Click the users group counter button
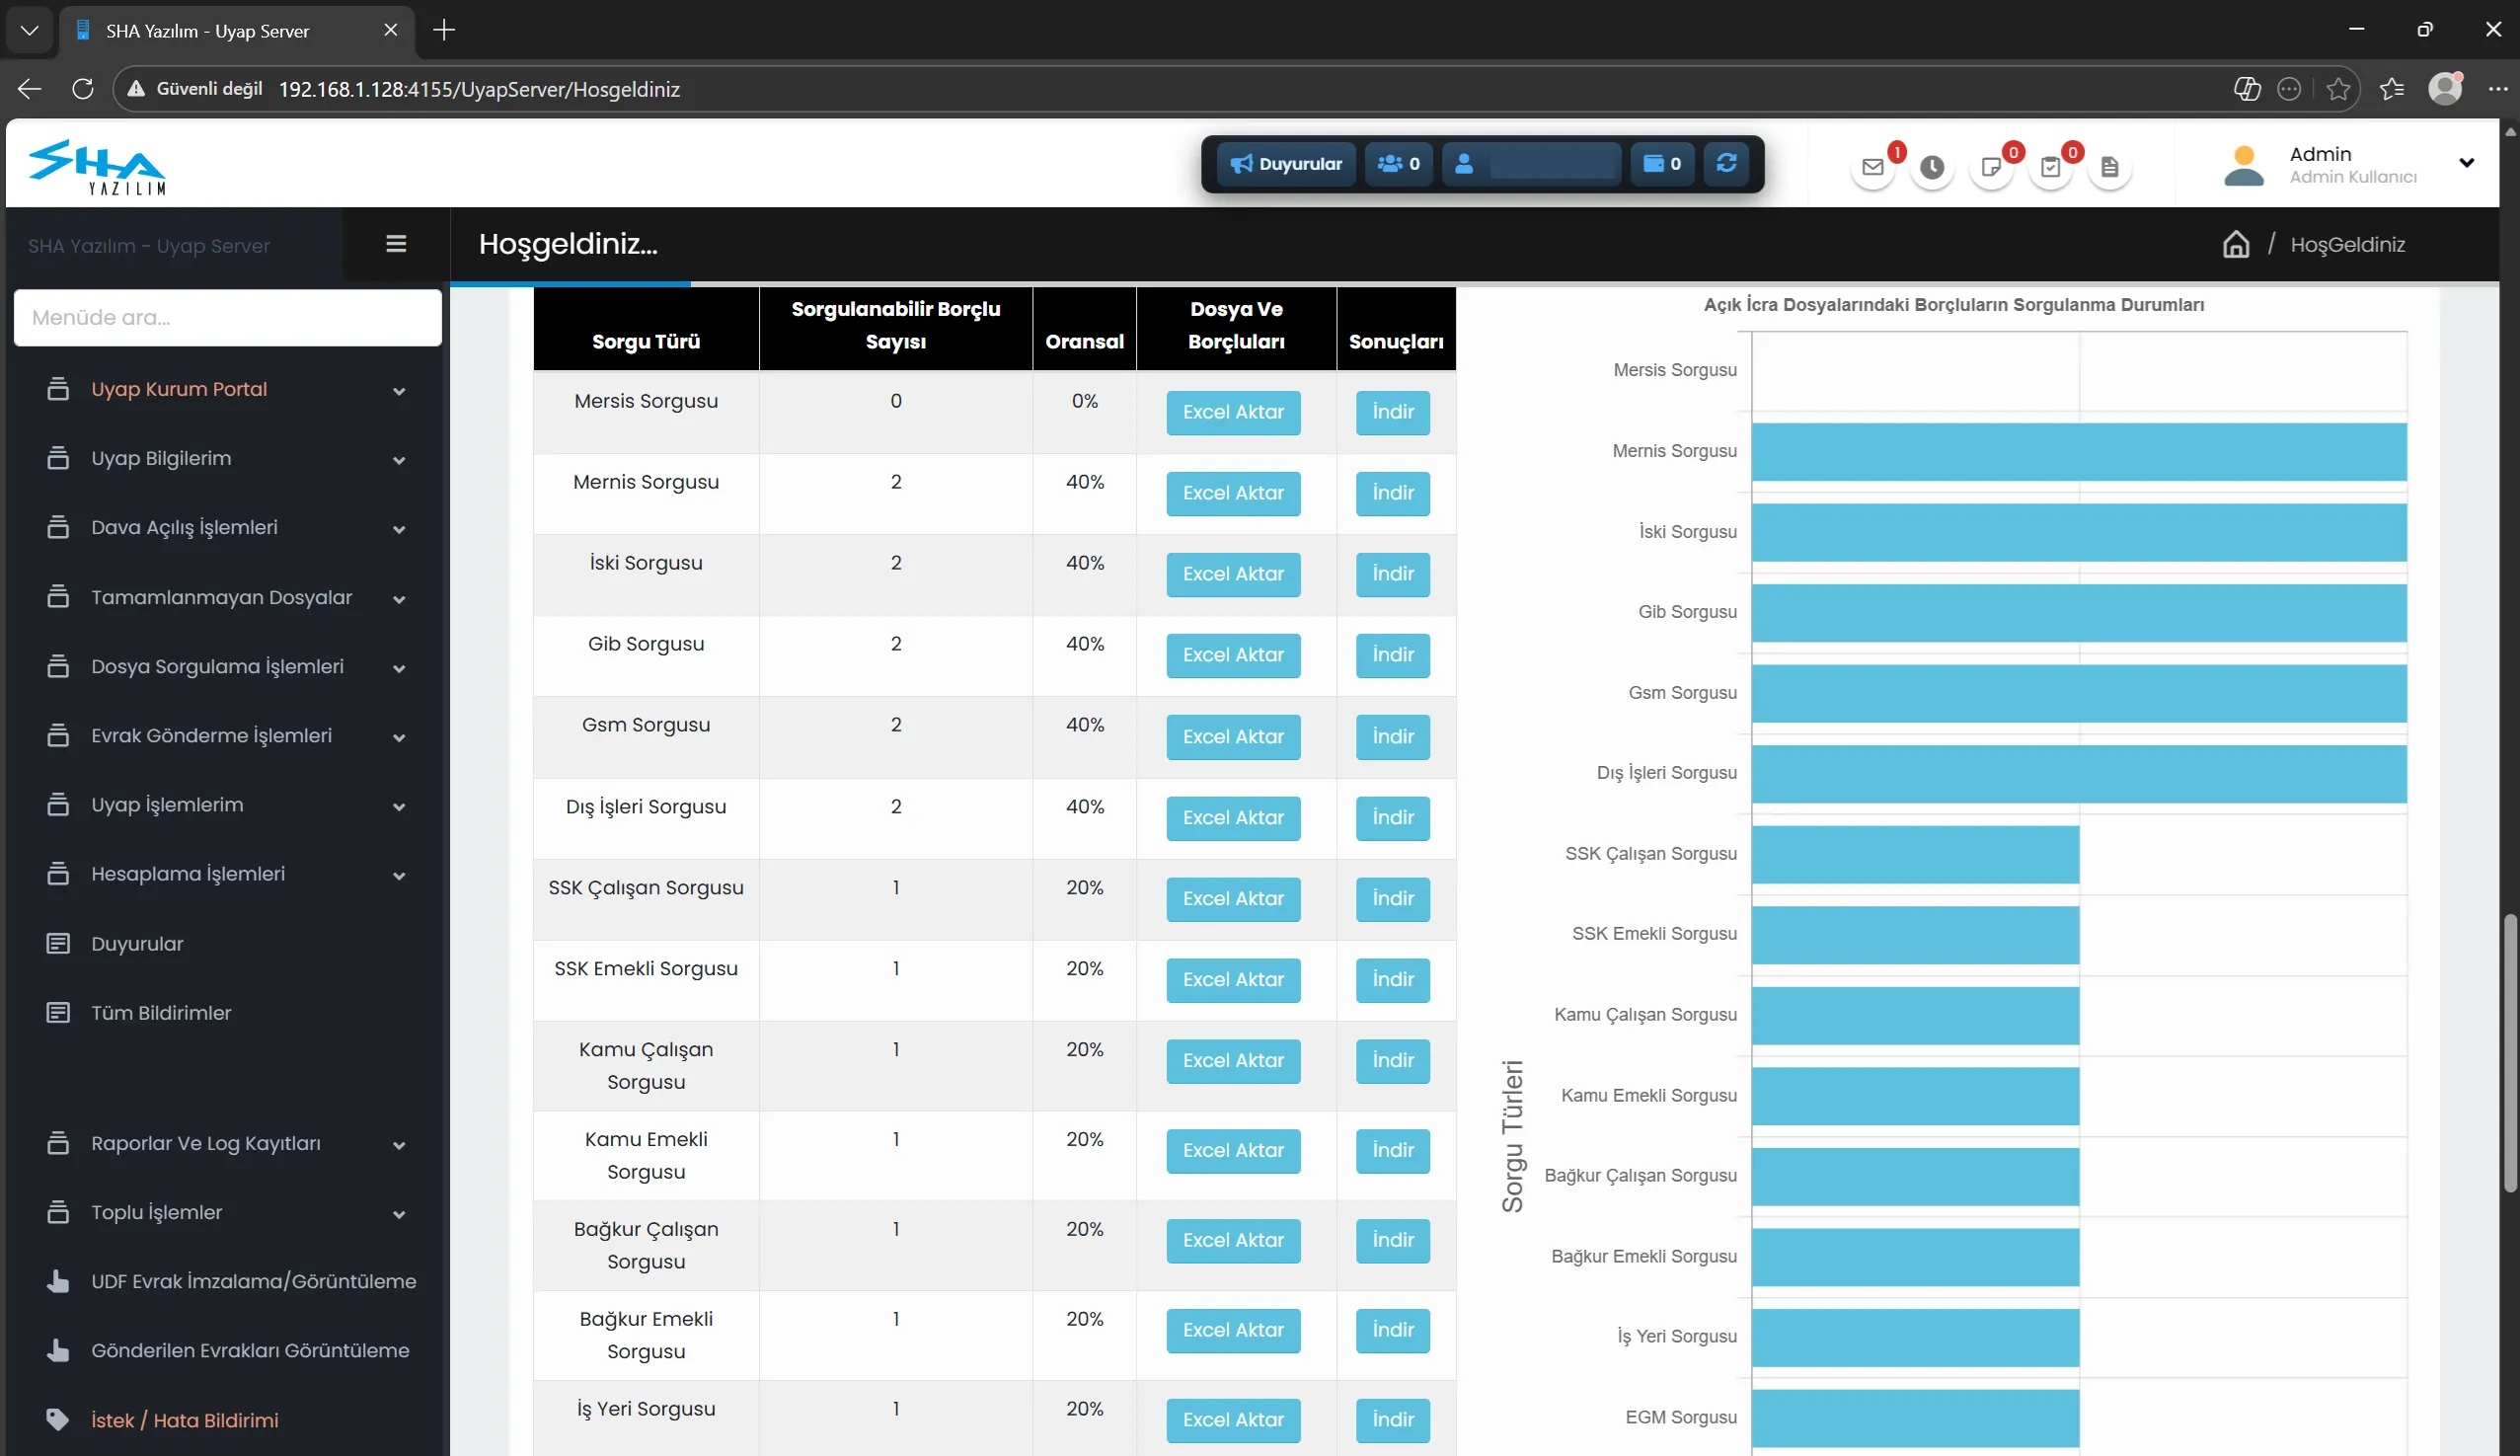The width and height of the screenshot is (2520, 1456). [x=1398, y=163]
